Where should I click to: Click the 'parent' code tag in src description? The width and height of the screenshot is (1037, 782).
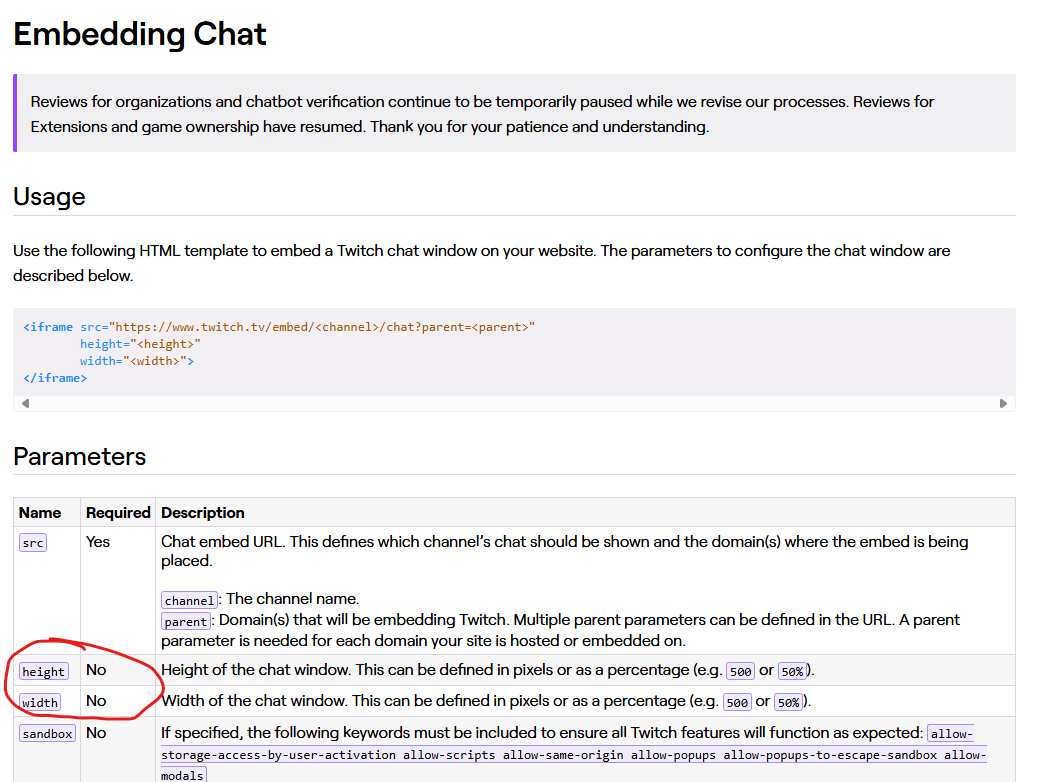coord(186,621)
